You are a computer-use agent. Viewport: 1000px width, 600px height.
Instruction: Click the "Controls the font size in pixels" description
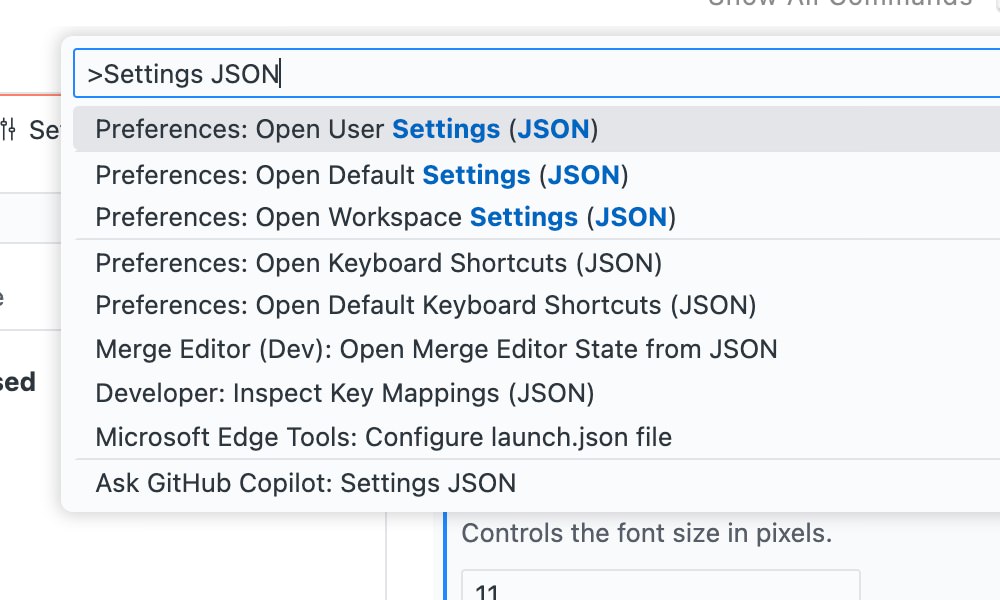point(645,533)
